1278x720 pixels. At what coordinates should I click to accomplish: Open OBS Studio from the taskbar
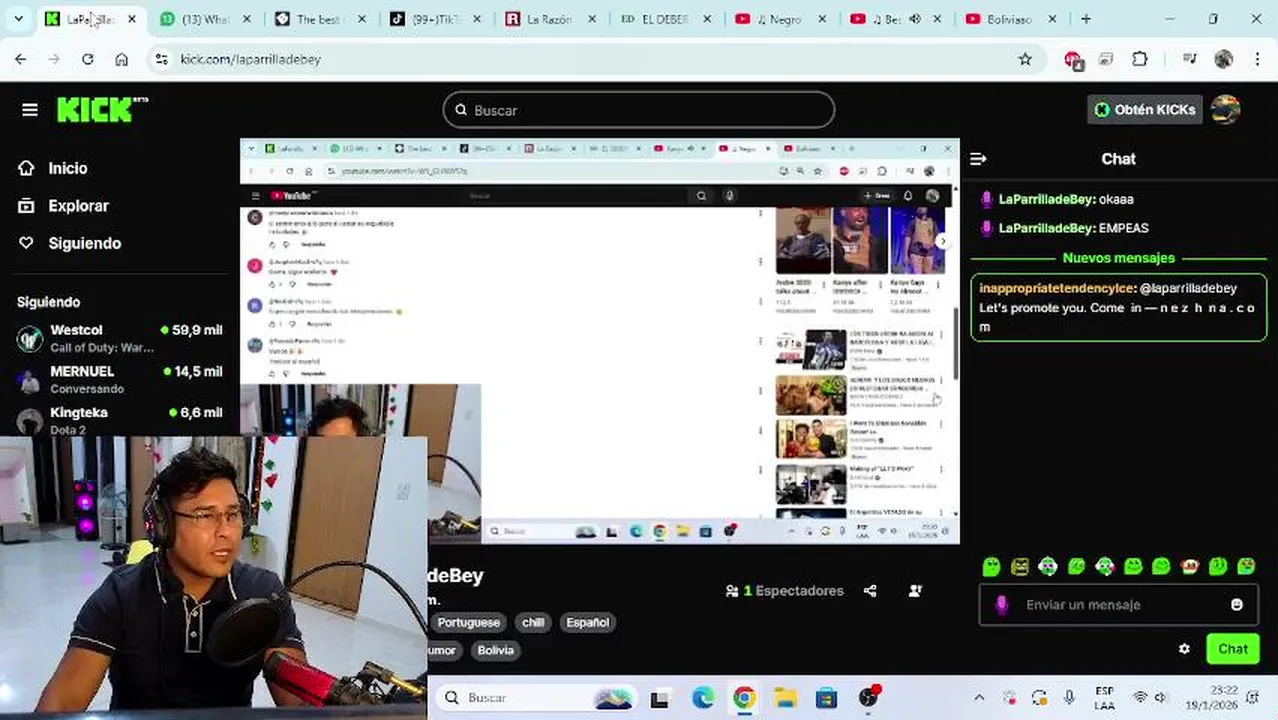868,698
